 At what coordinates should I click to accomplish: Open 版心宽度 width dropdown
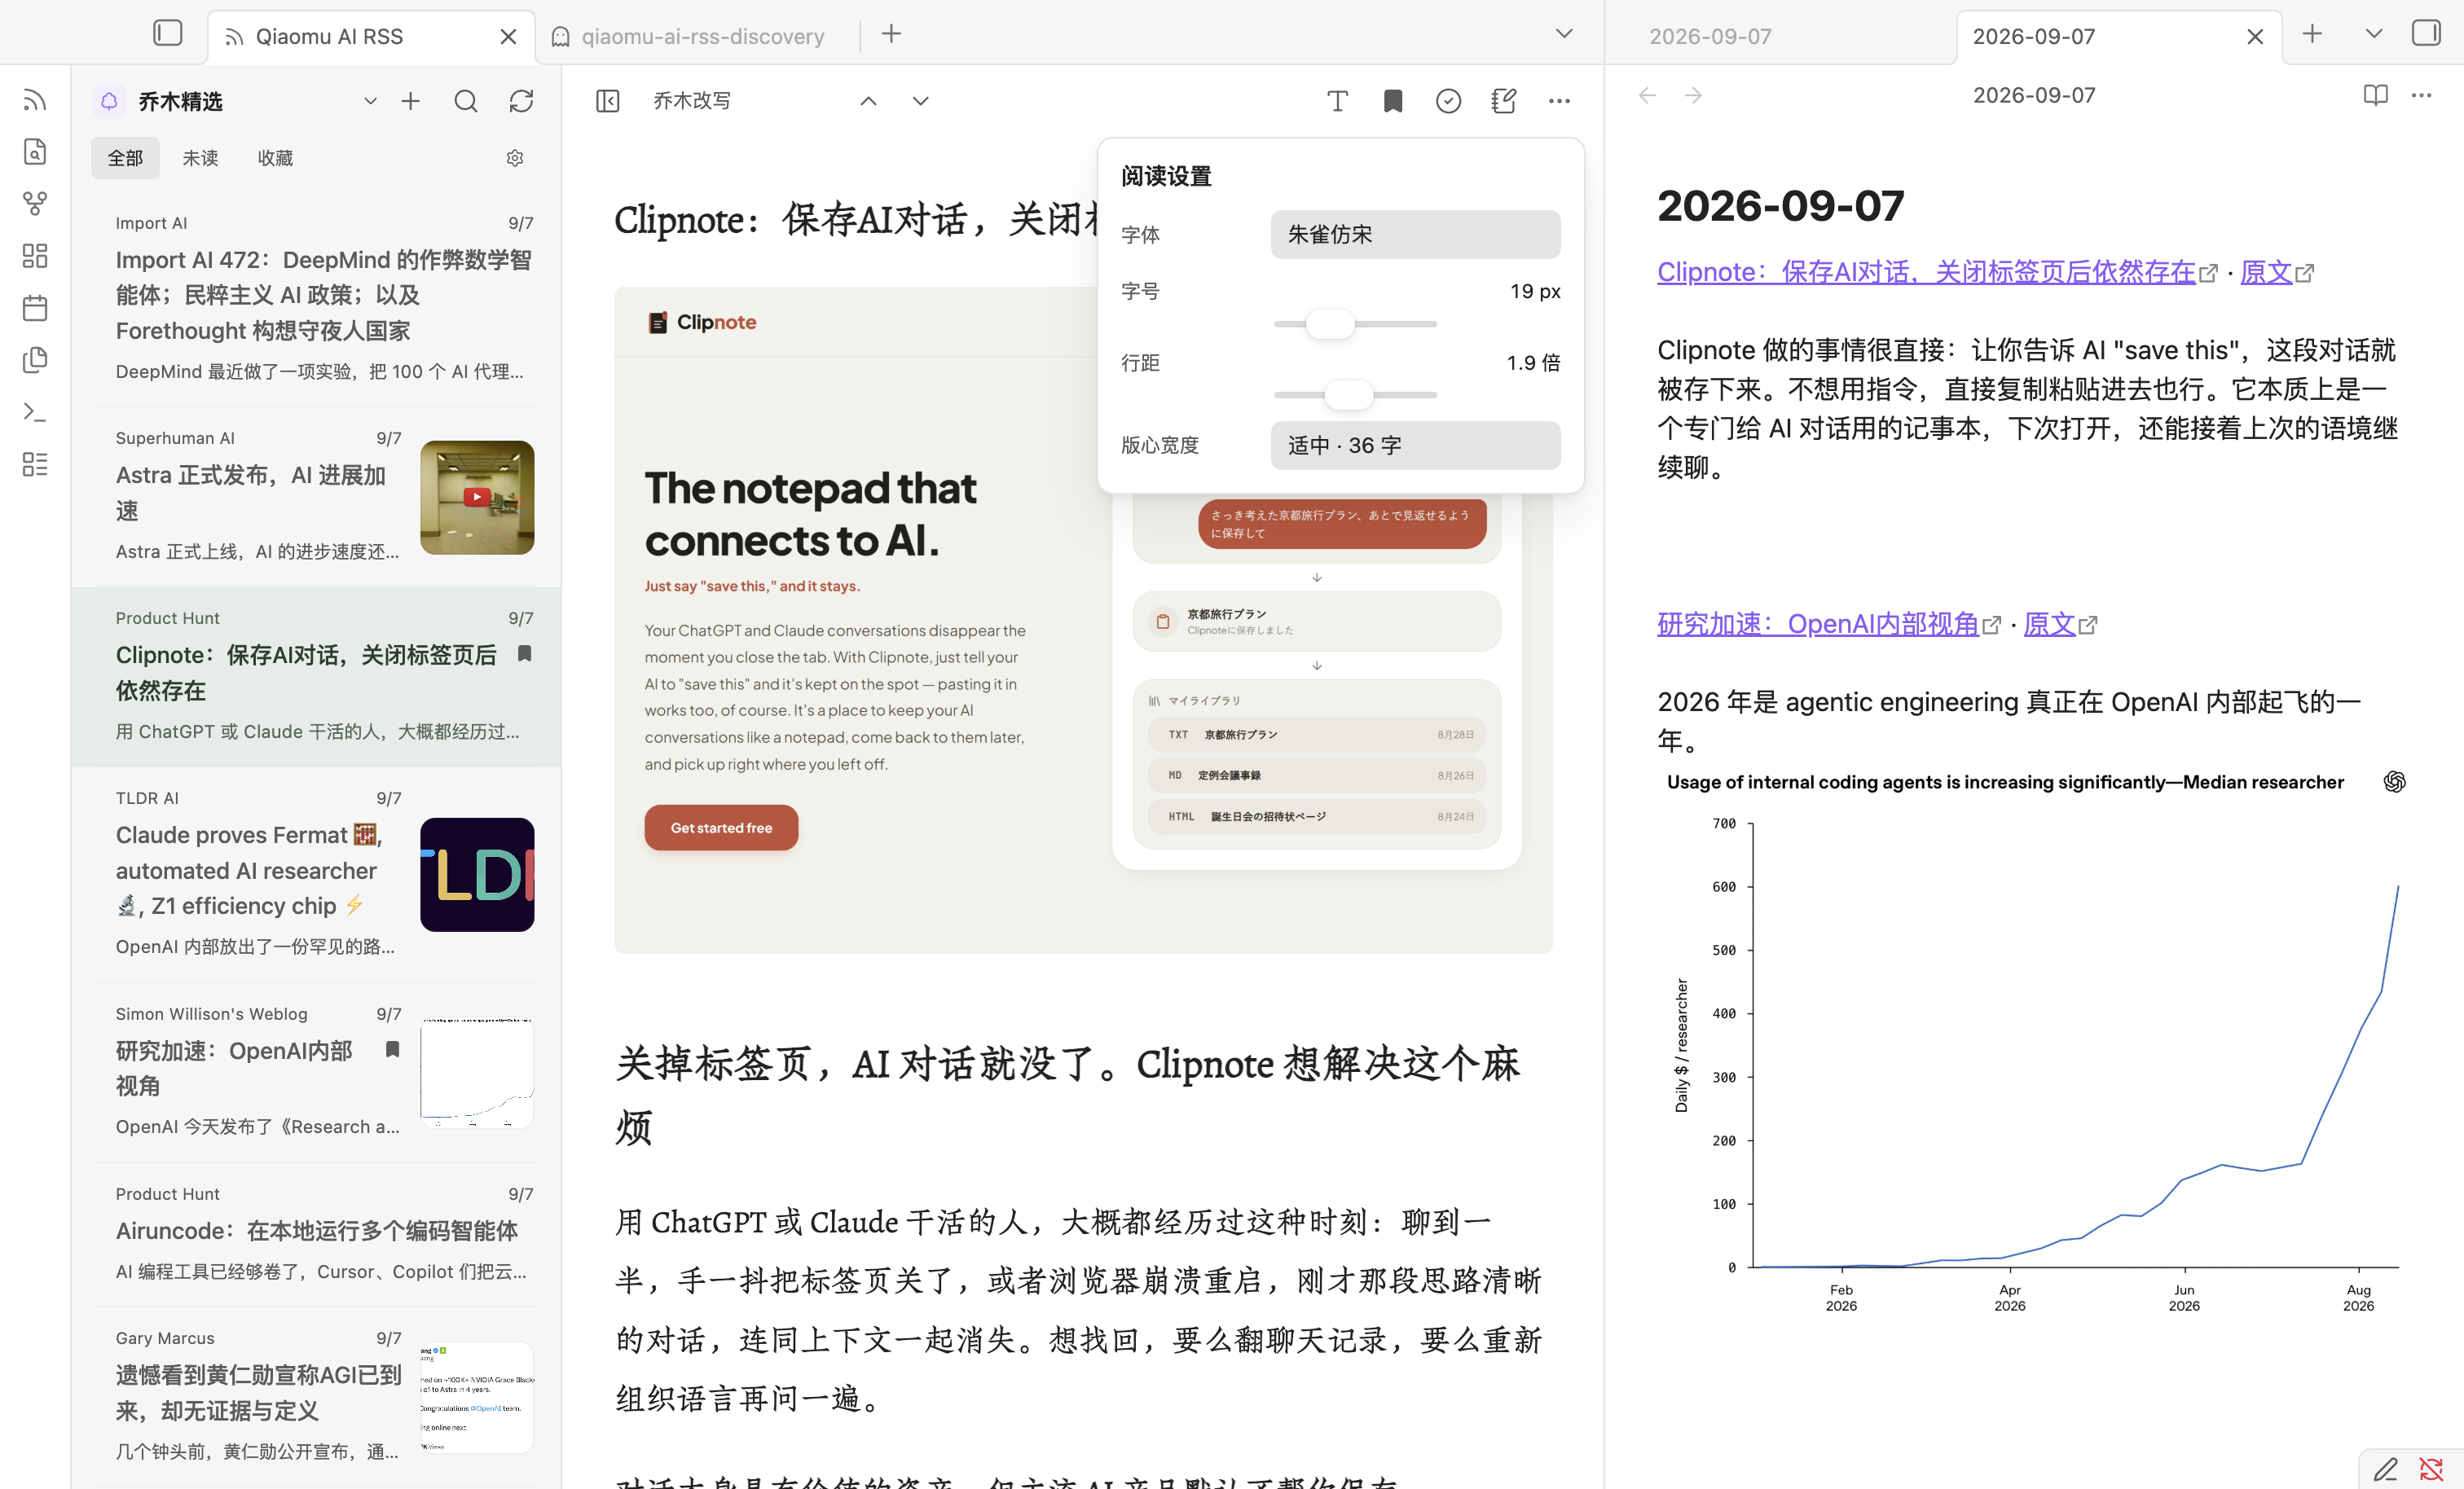pos(1415,445)
